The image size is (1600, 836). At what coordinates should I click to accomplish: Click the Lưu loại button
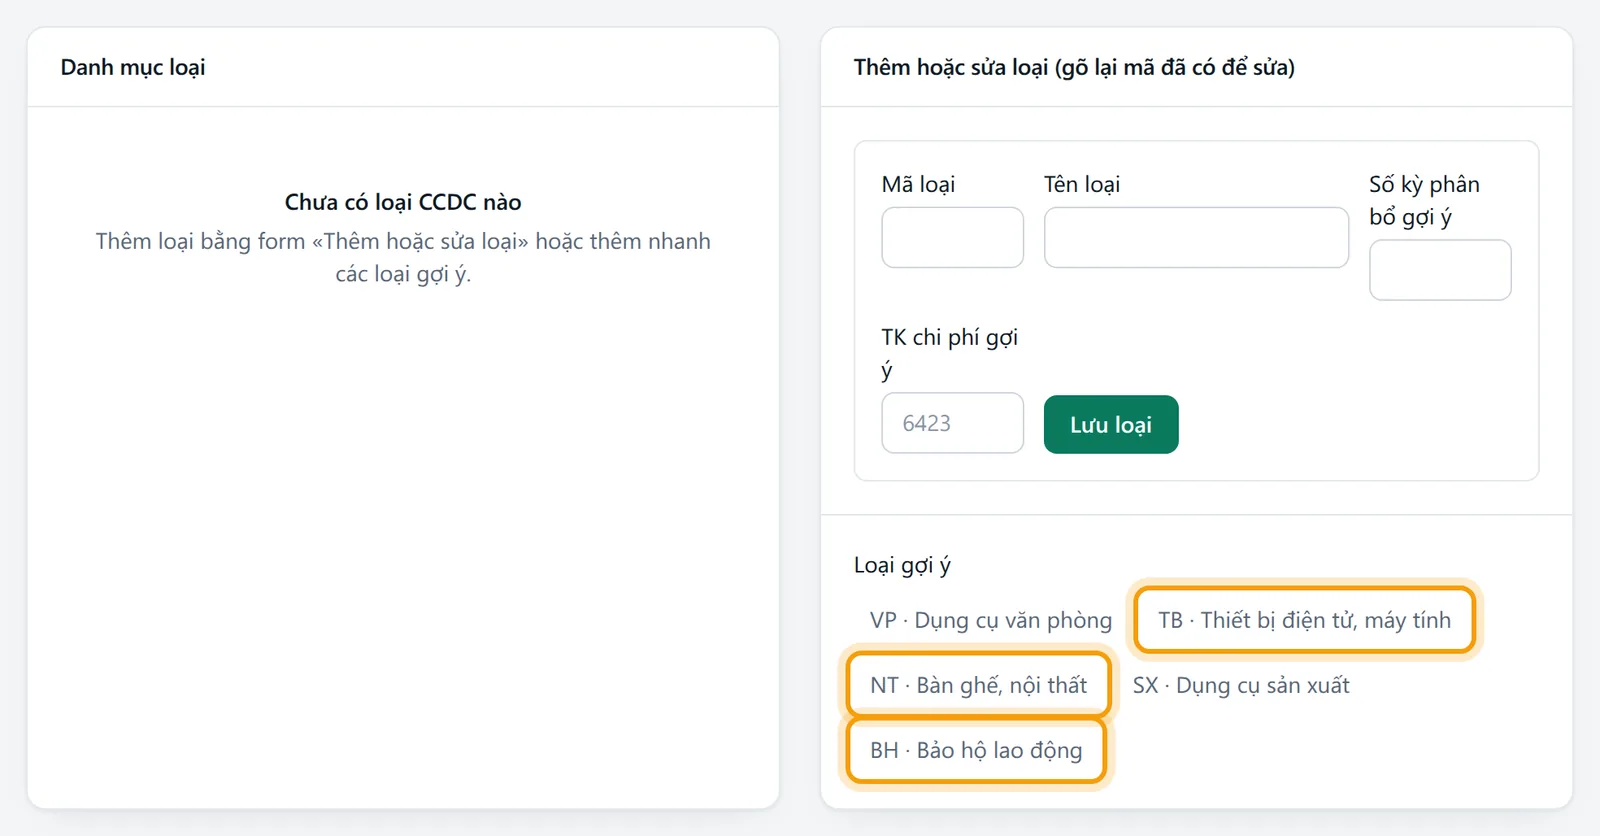(x=1111, y=425)
